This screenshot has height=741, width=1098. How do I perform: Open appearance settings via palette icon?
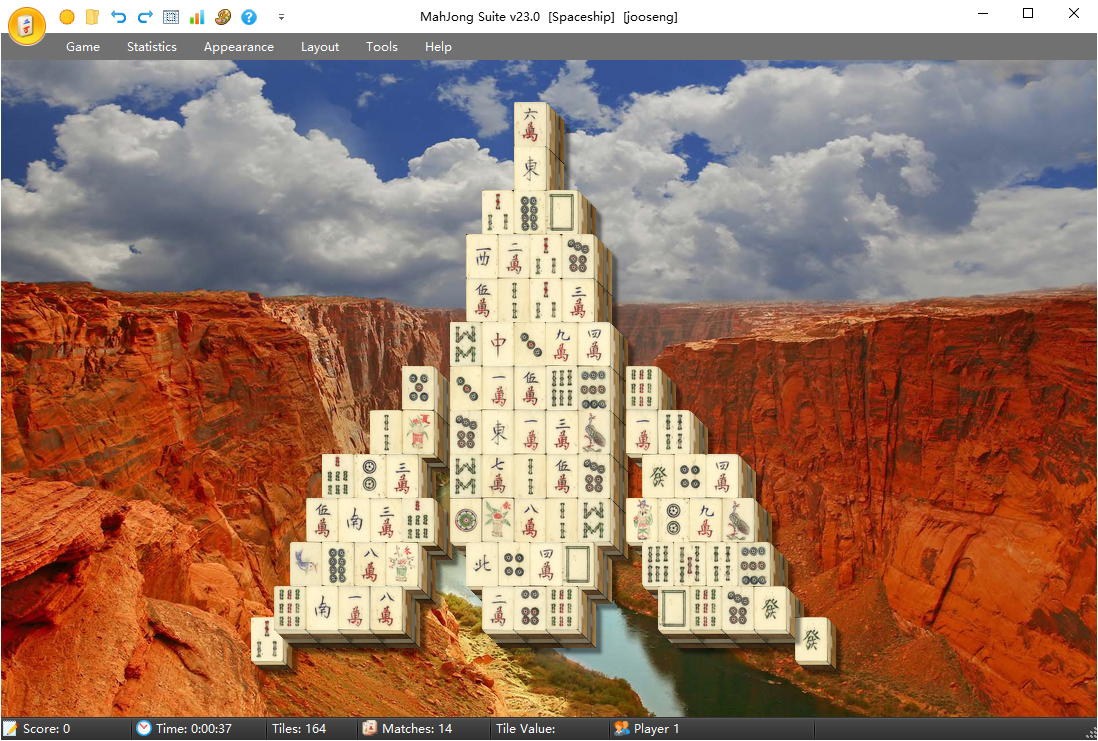(223, 17)
